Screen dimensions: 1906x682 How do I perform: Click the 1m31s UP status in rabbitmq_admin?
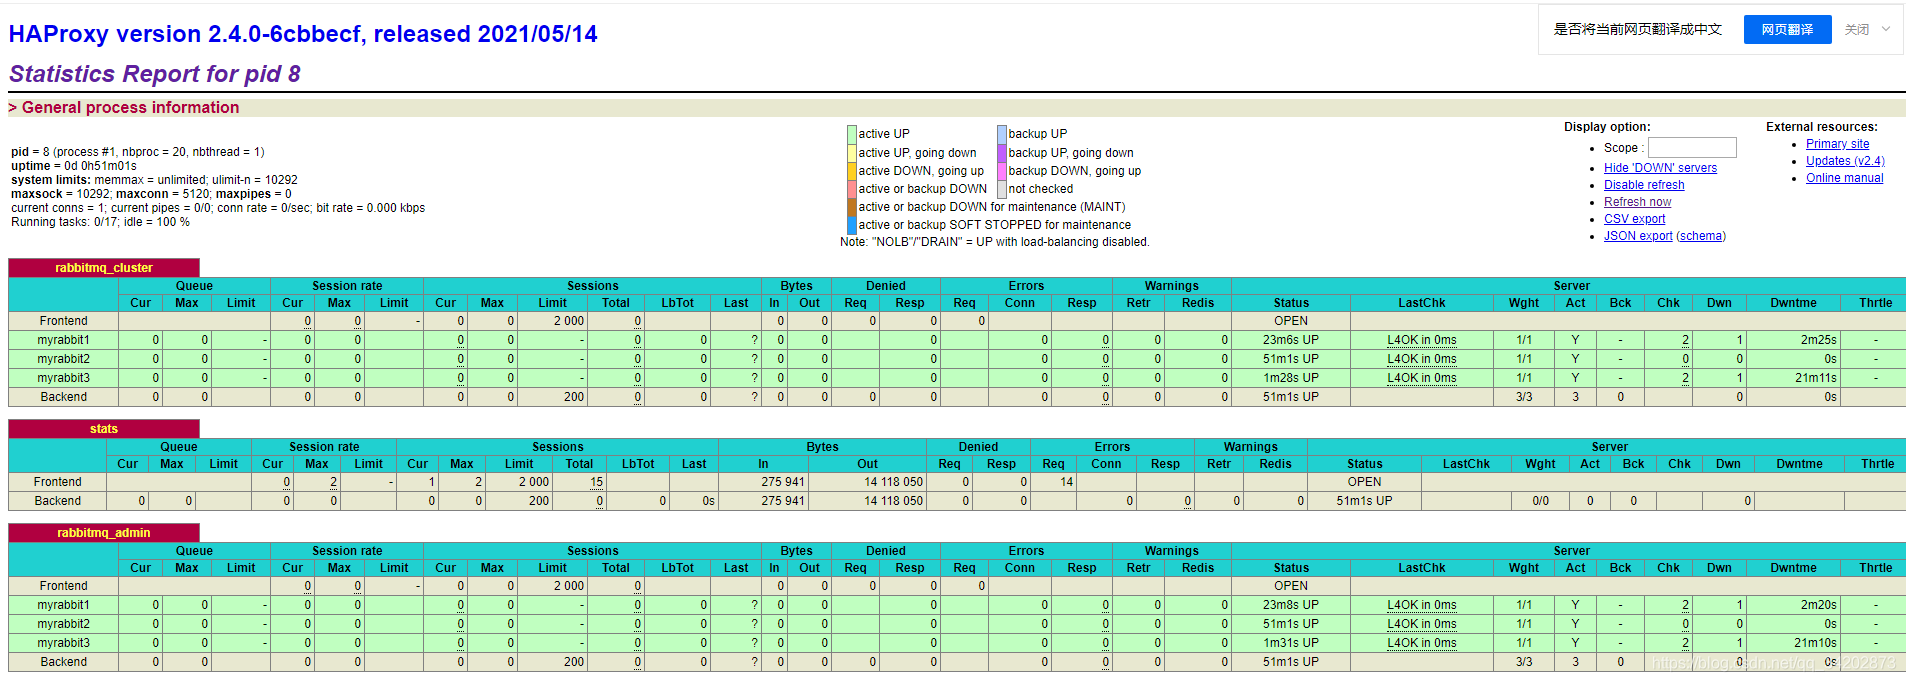coord(1290,643)
